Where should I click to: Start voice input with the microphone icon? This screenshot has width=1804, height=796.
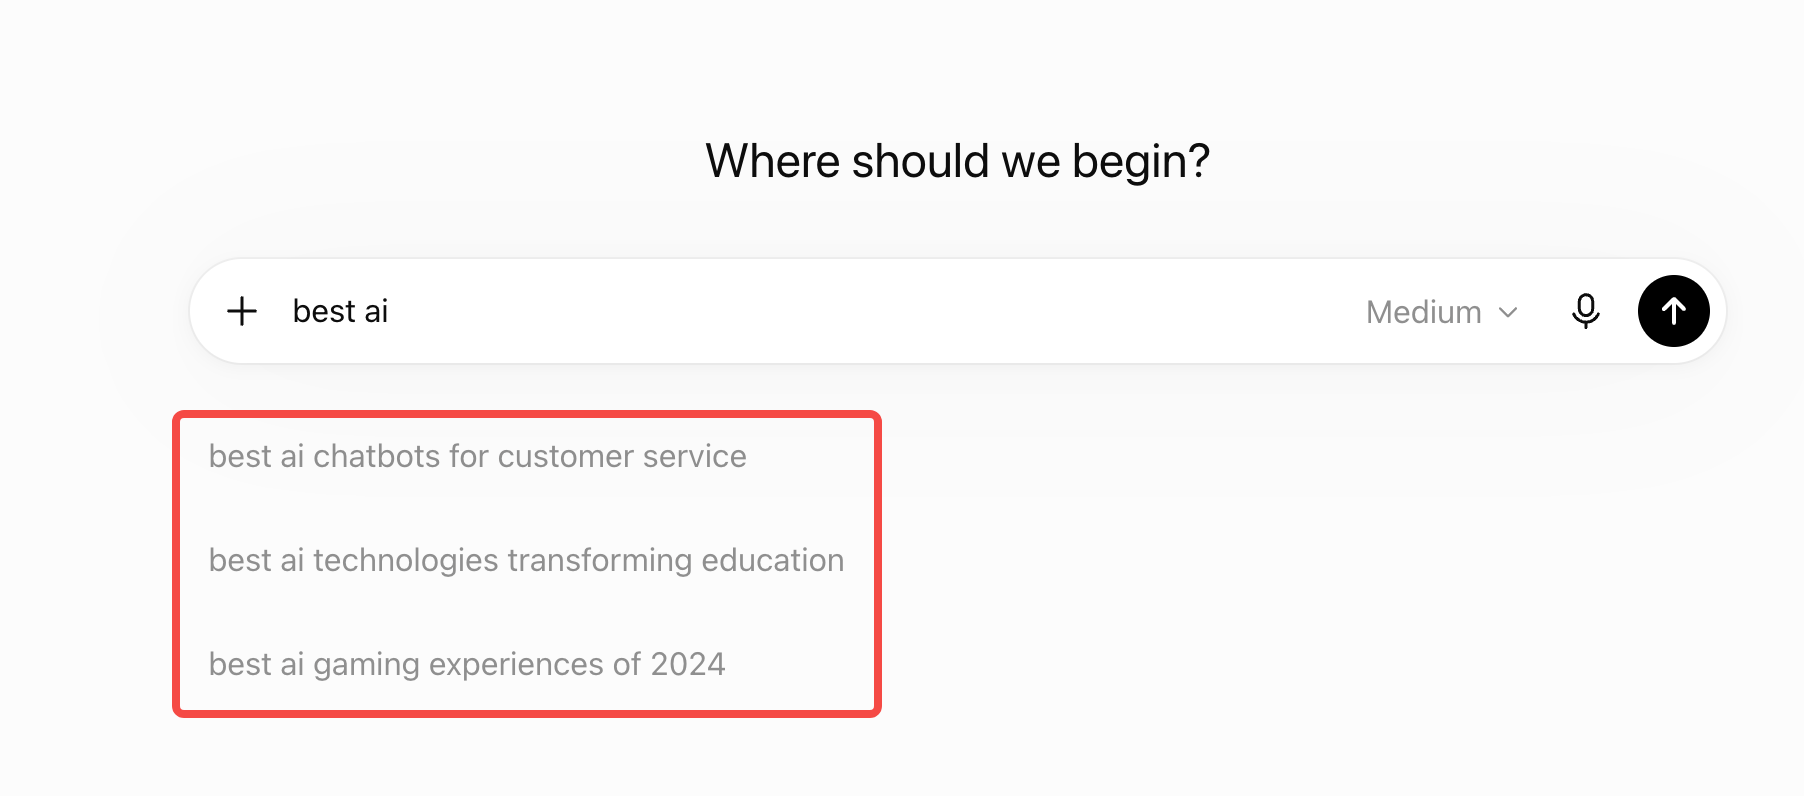pos(1585,311)
